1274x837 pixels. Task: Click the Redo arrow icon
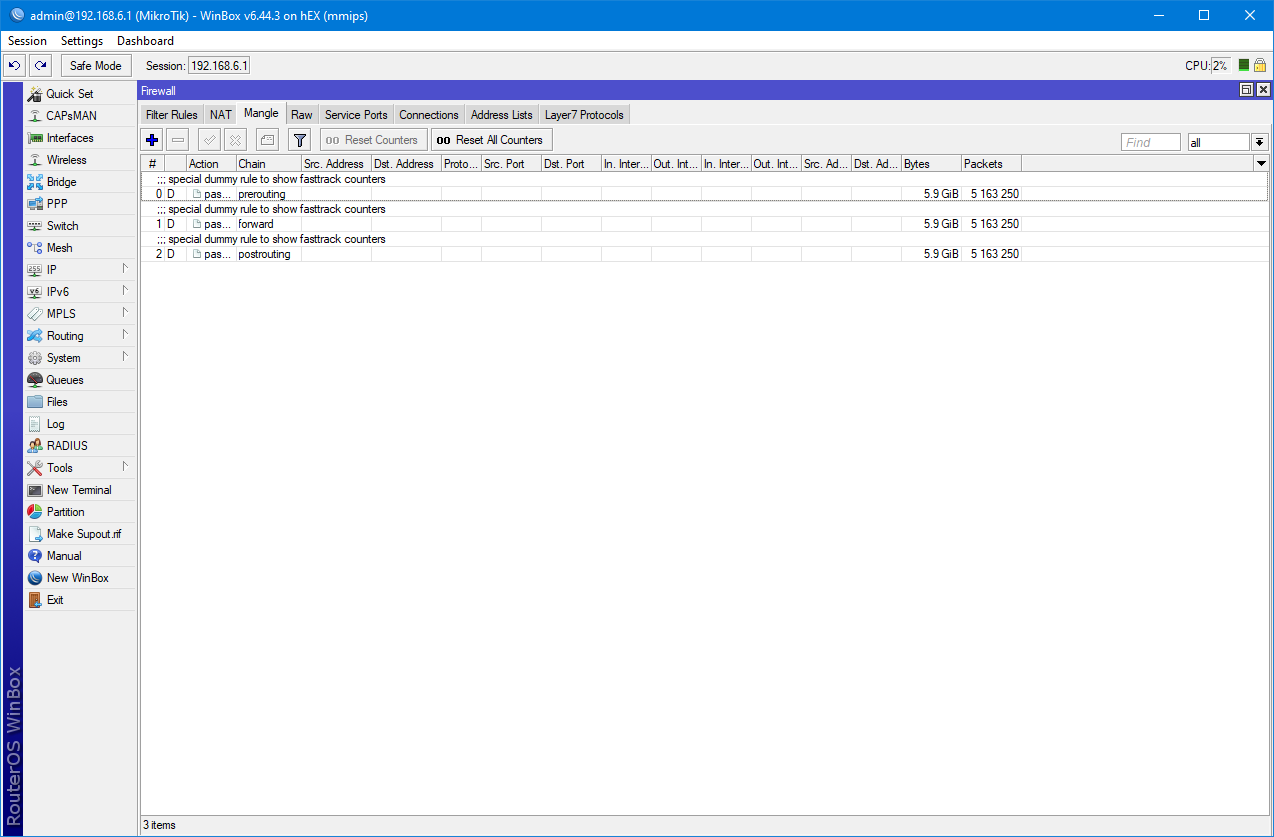pyautogui.click(x=40, y=65)
